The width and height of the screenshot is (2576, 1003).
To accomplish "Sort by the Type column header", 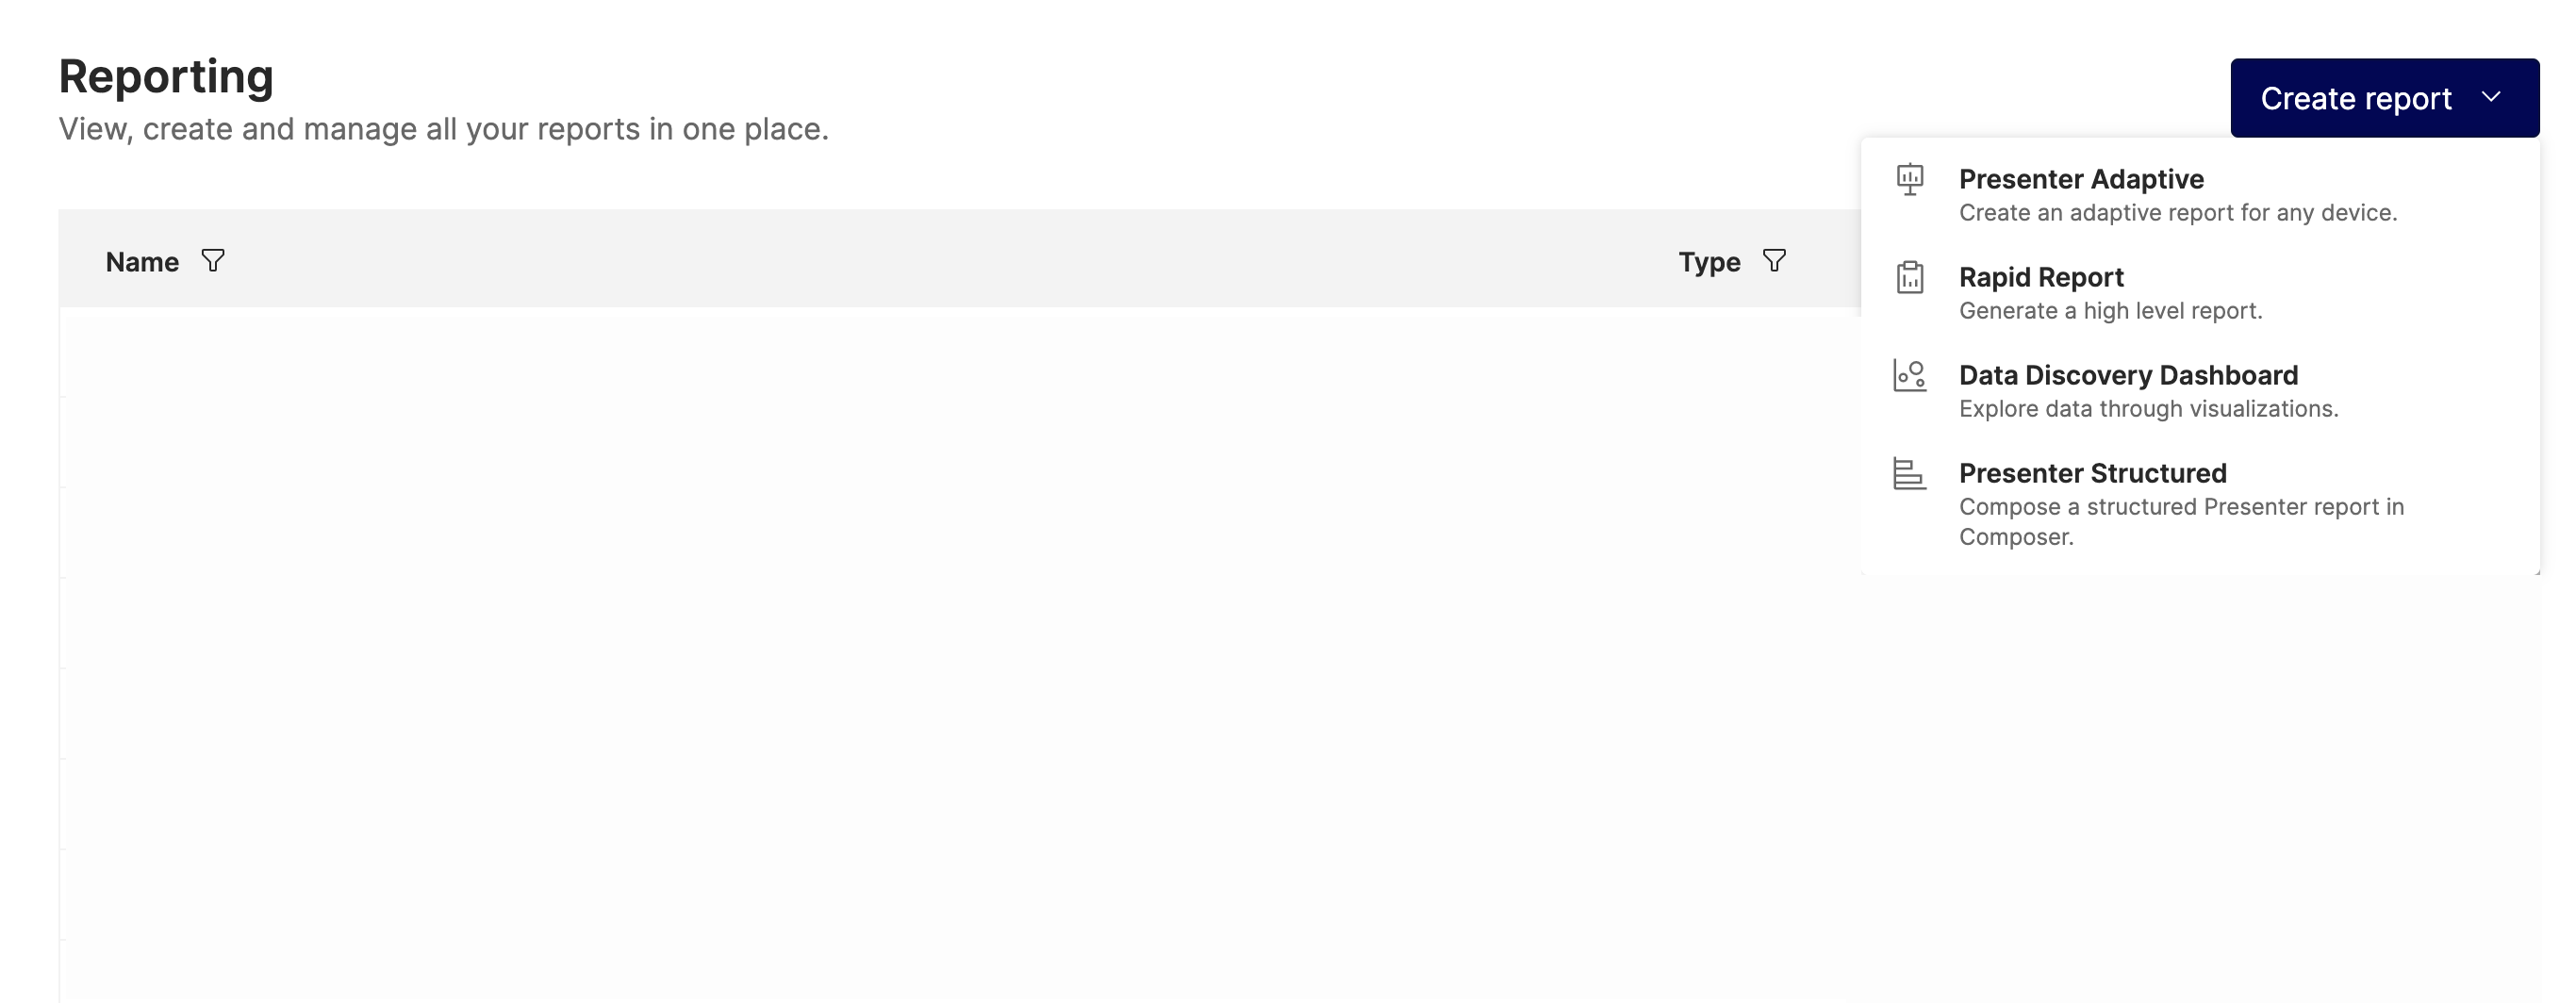I will (x=1709, y=262).
